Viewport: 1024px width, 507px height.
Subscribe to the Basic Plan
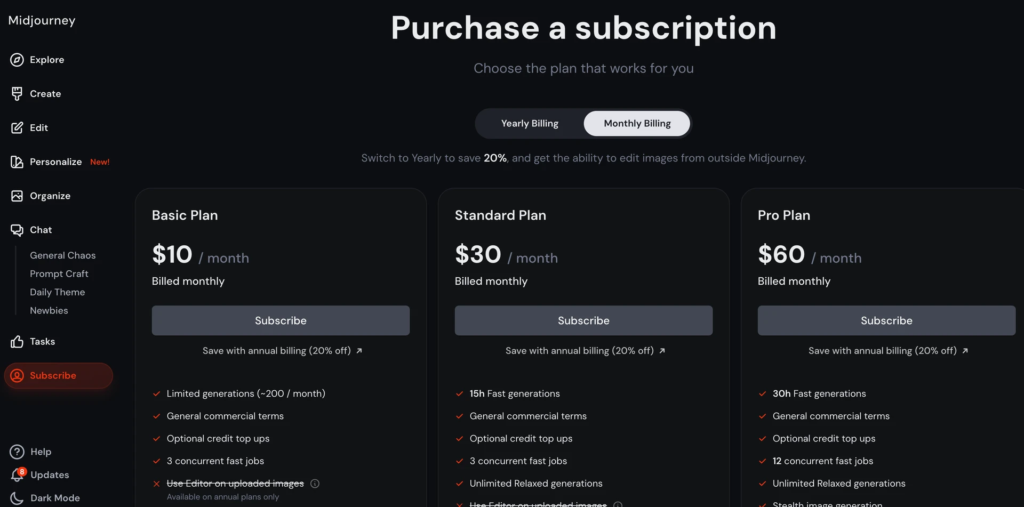281,321
